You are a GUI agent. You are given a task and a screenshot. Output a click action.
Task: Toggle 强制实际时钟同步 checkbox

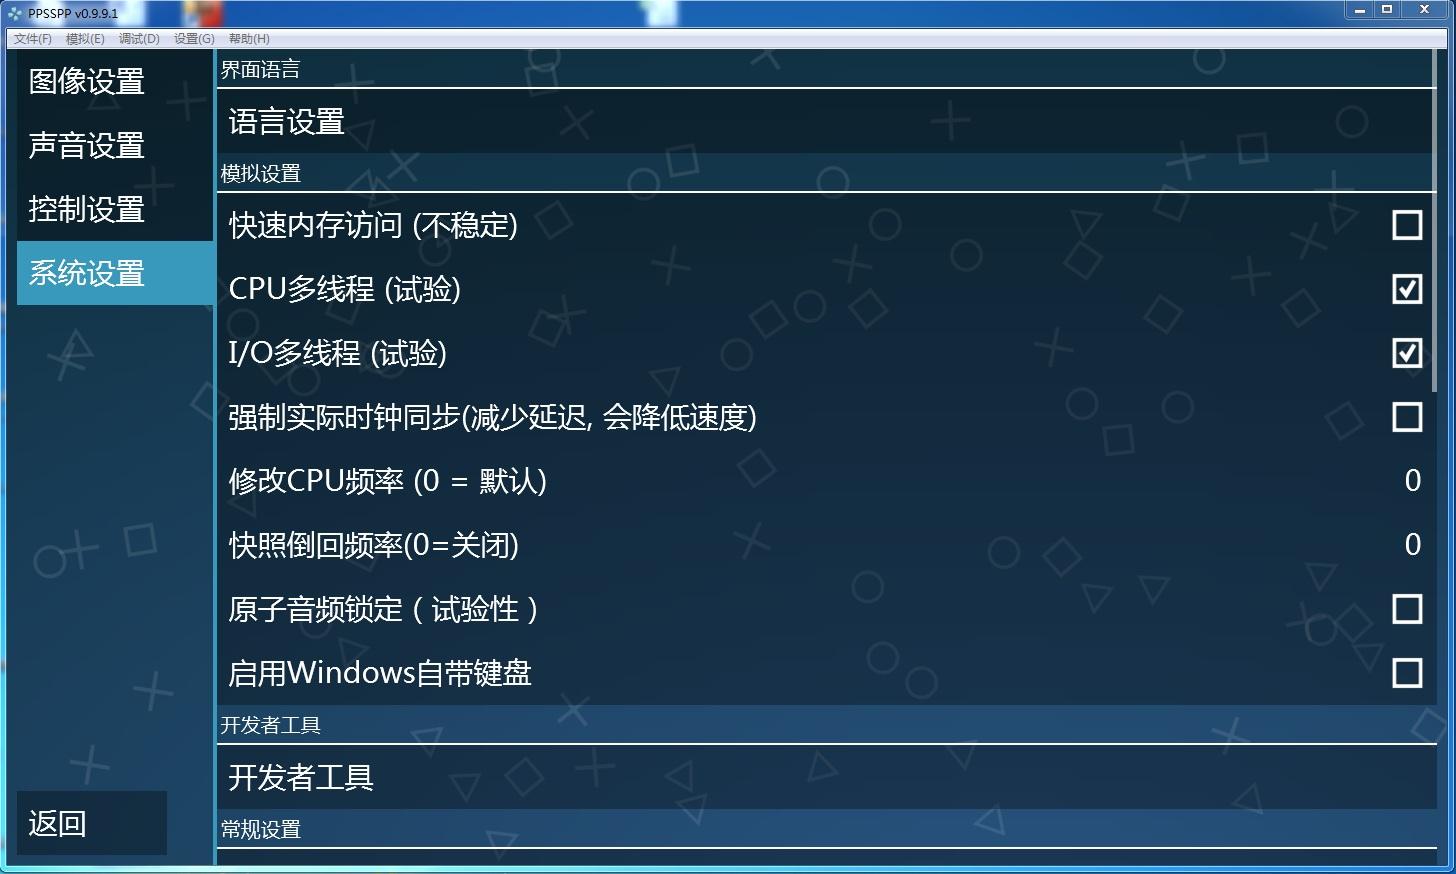[1406, 417]
